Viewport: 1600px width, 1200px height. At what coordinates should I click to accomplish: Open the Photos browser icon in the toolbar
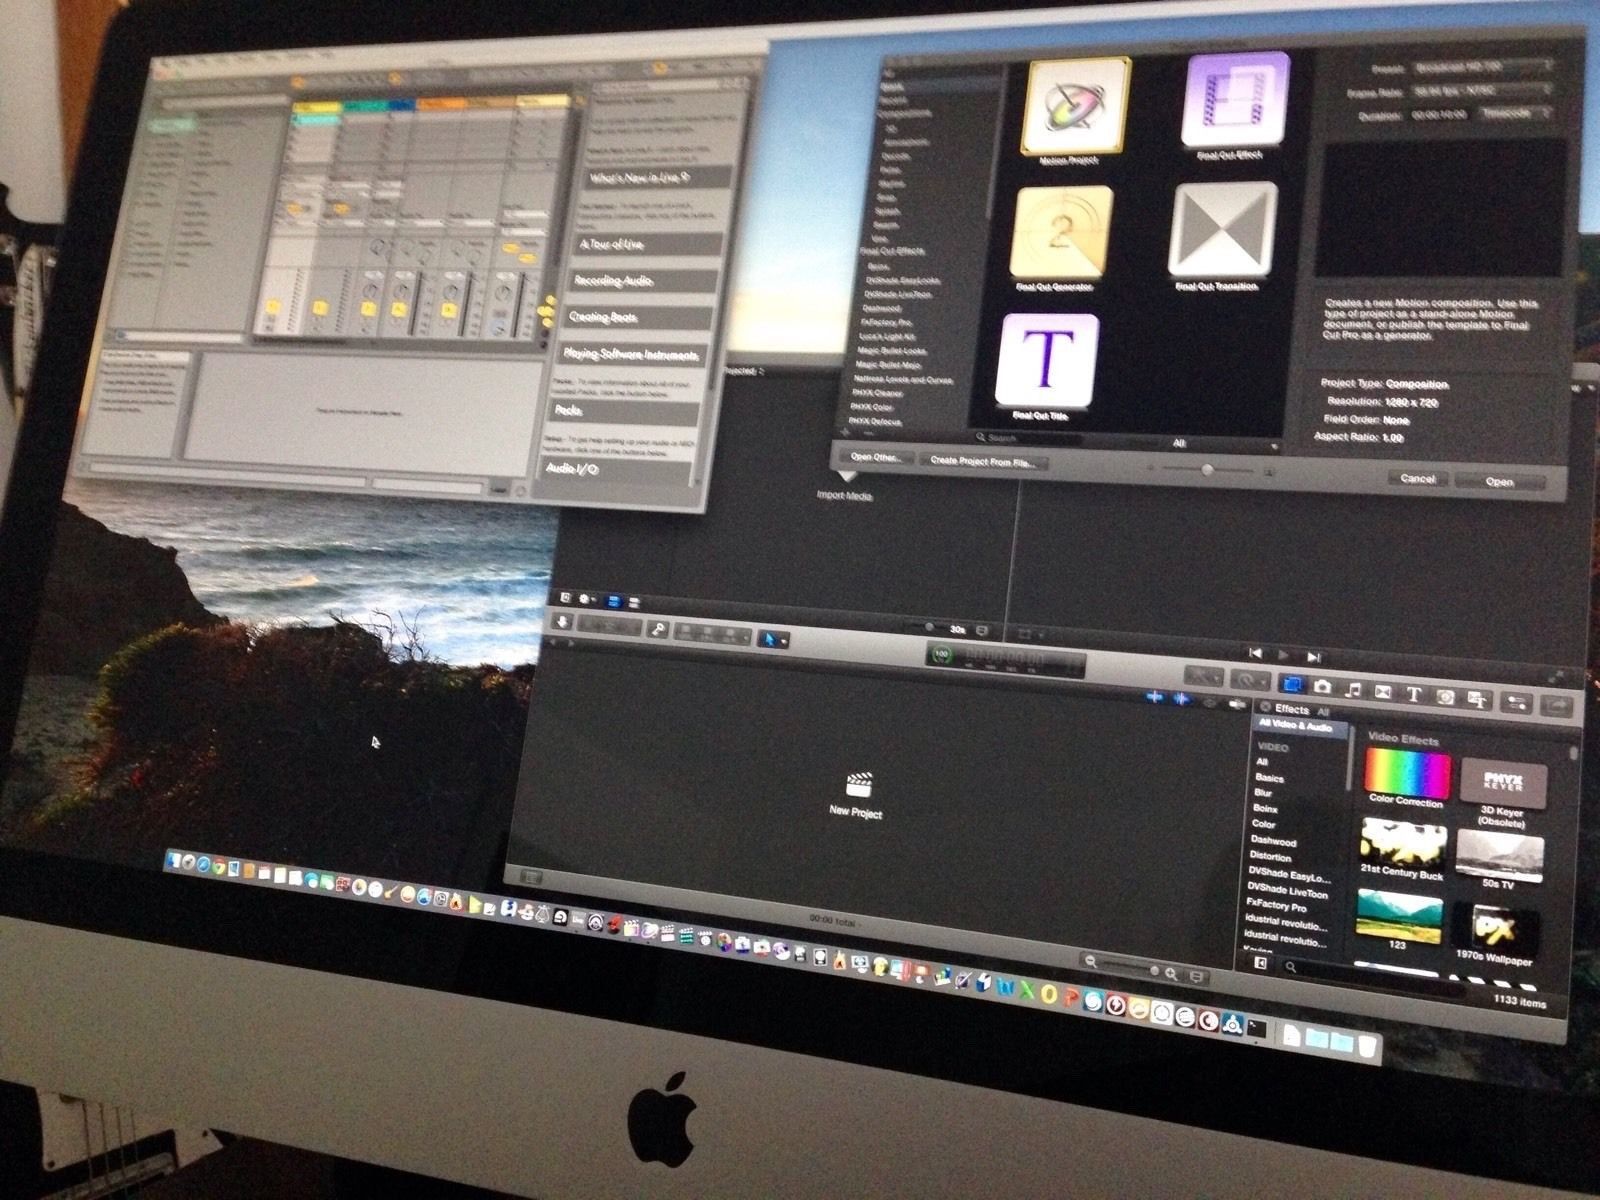[x=1323, y=687]
